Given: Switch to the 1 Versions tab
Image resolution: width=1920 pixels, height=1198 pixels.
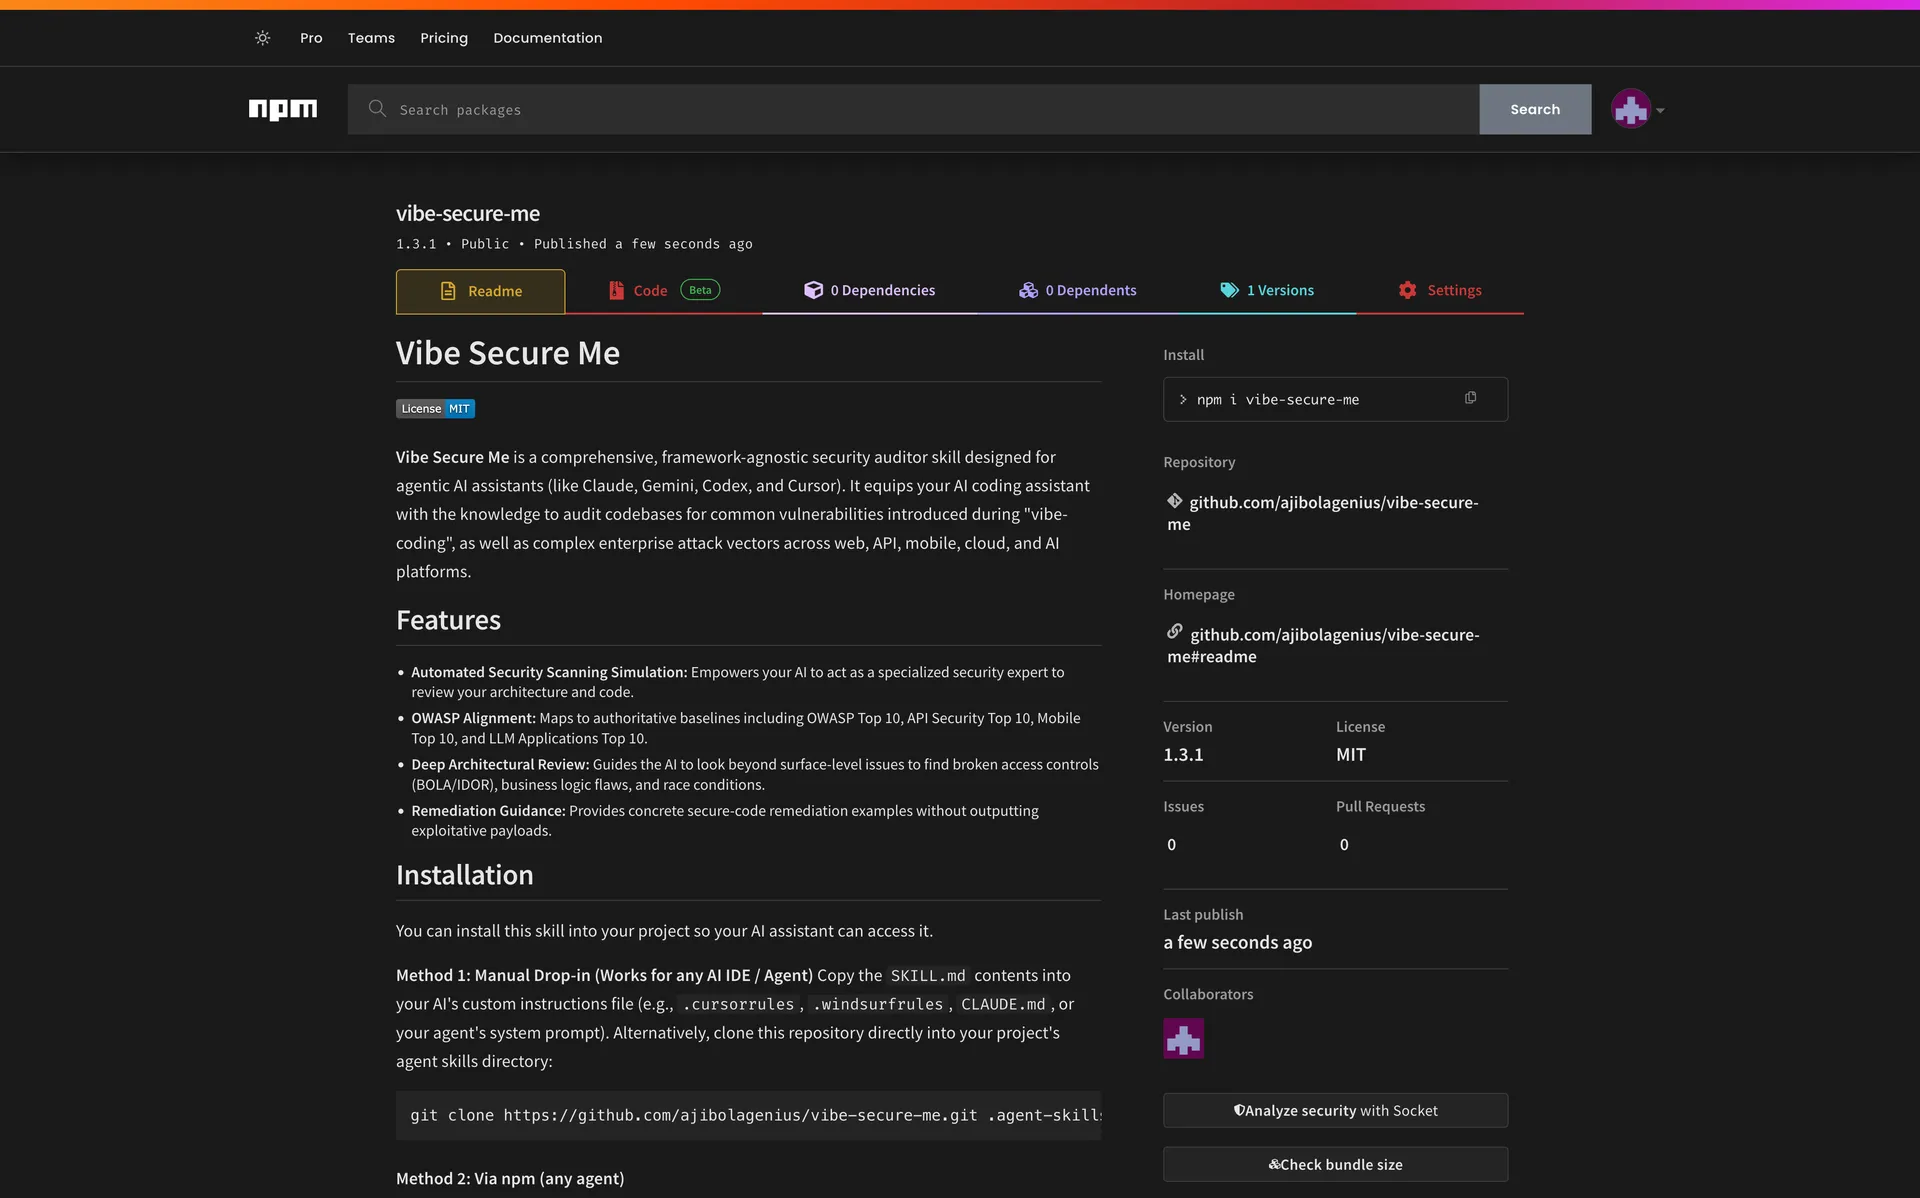Looking at the screenshot, I should click(x=1266, y=290).
